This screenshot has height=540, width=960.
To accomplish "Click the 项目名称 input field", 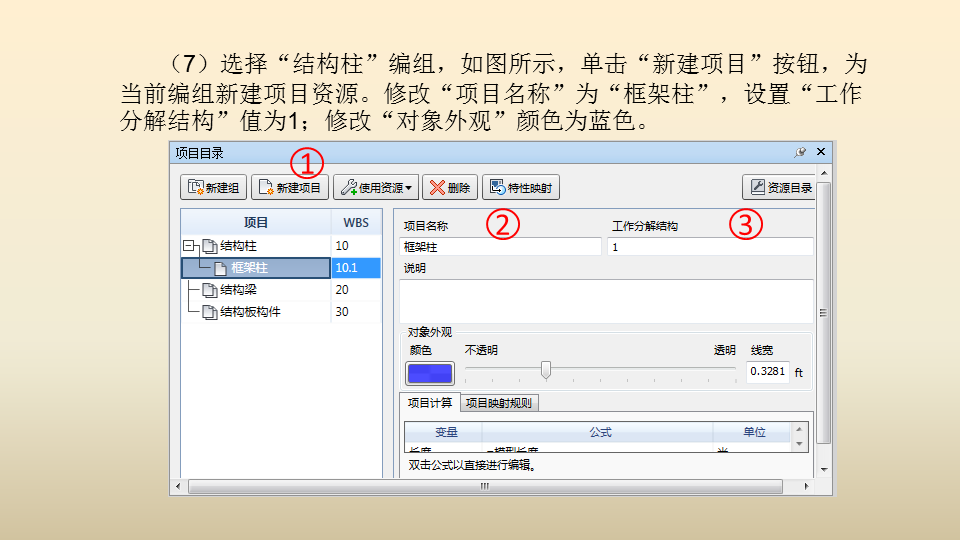I will (x=500, y=247).
